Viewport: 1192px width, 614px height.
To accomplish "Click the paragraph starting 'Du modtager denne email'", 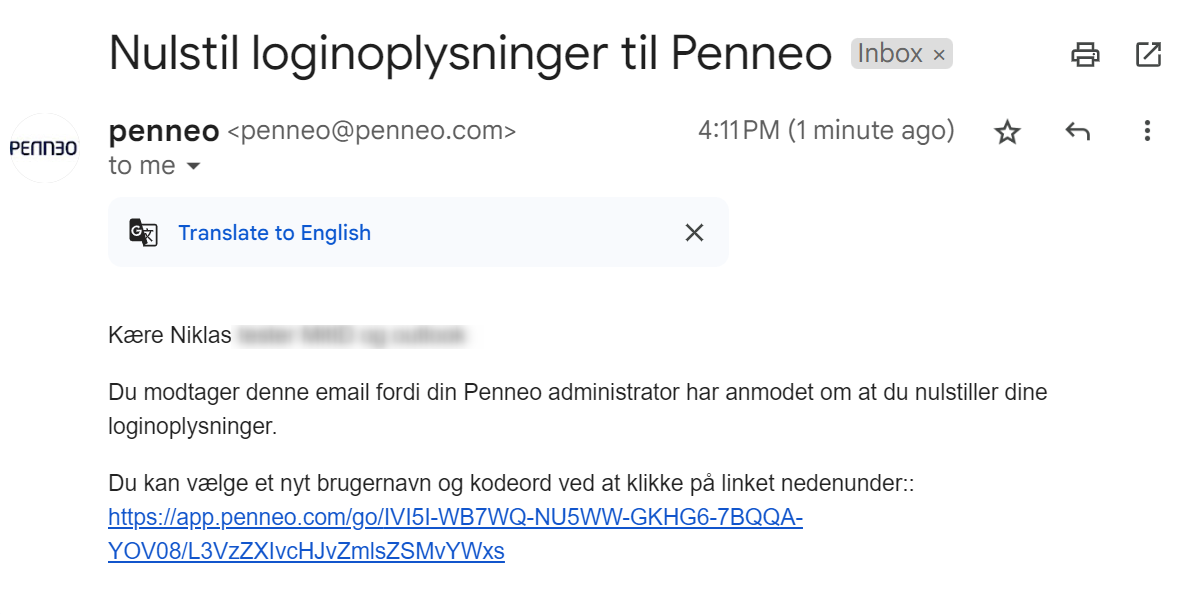I will click(578, 409).
